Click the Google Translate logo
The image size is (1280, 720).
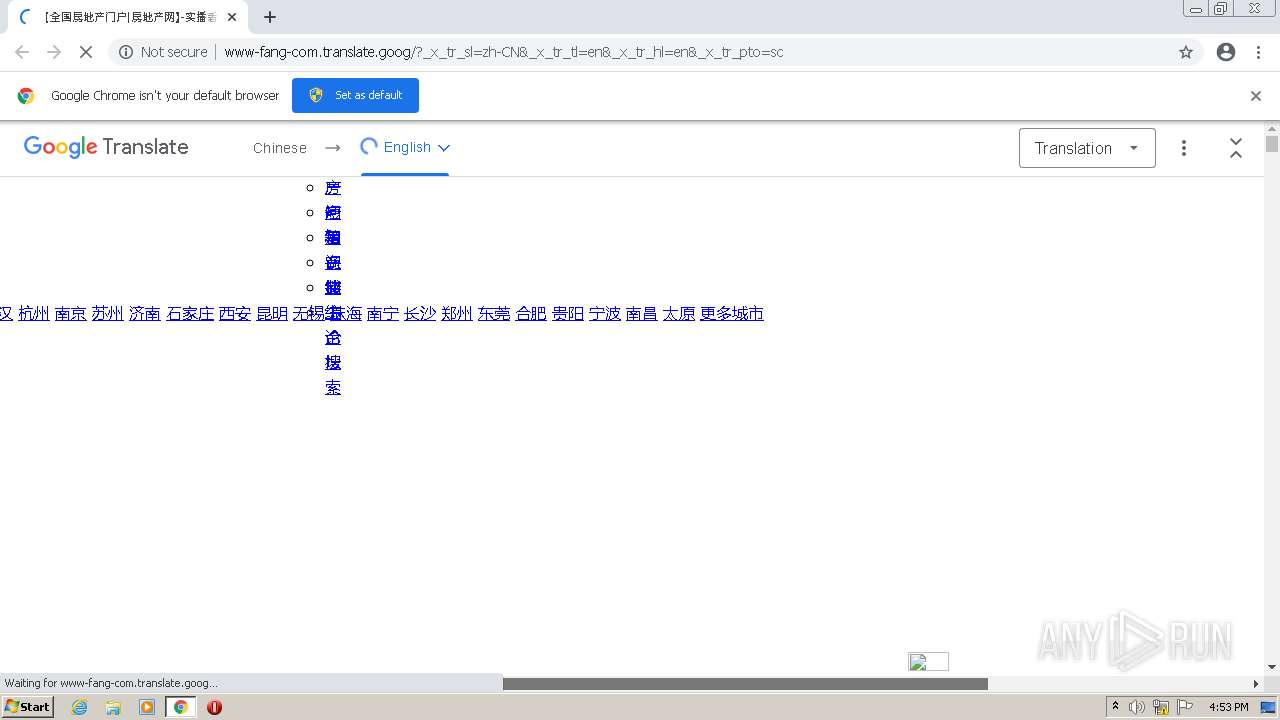click(x=106, y=147)
